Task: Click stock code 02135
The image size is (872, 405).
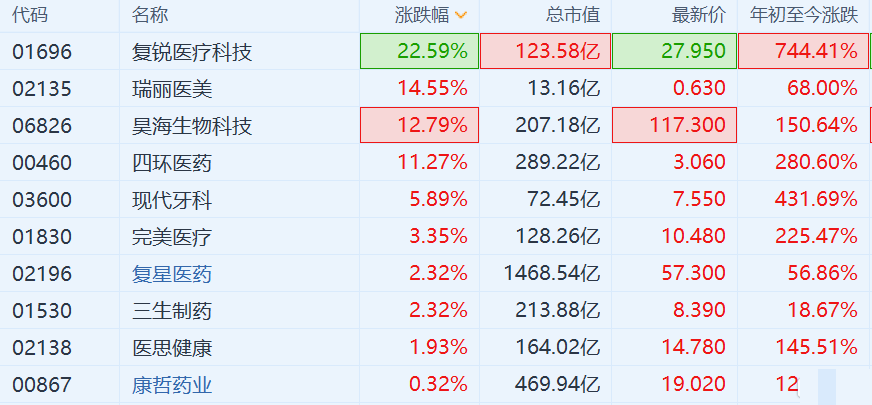Action: coord(42,88)
